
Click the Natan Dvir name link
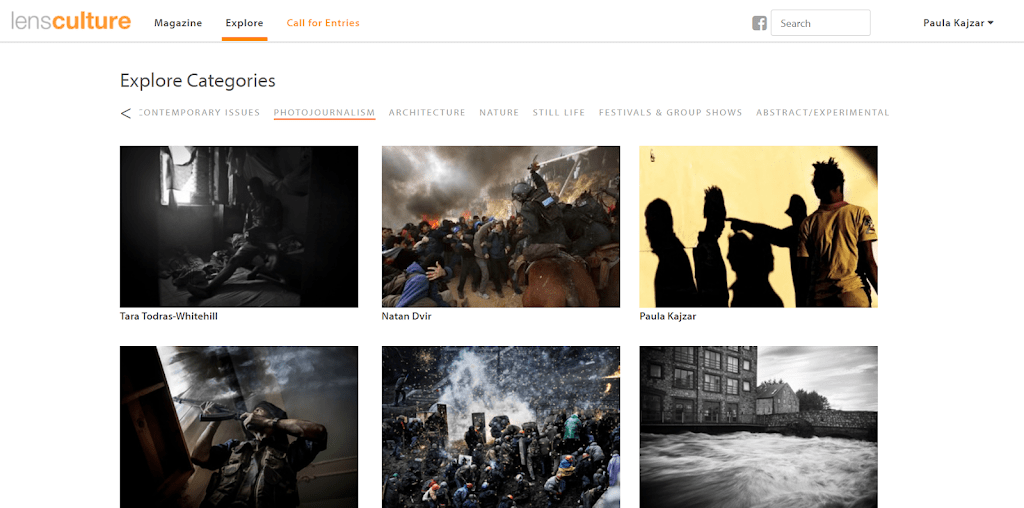click(x=407, y=316)
